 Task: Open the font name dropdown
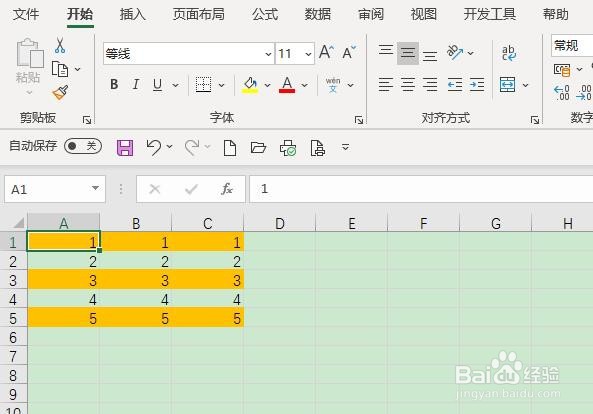click(x=268, y=54)
